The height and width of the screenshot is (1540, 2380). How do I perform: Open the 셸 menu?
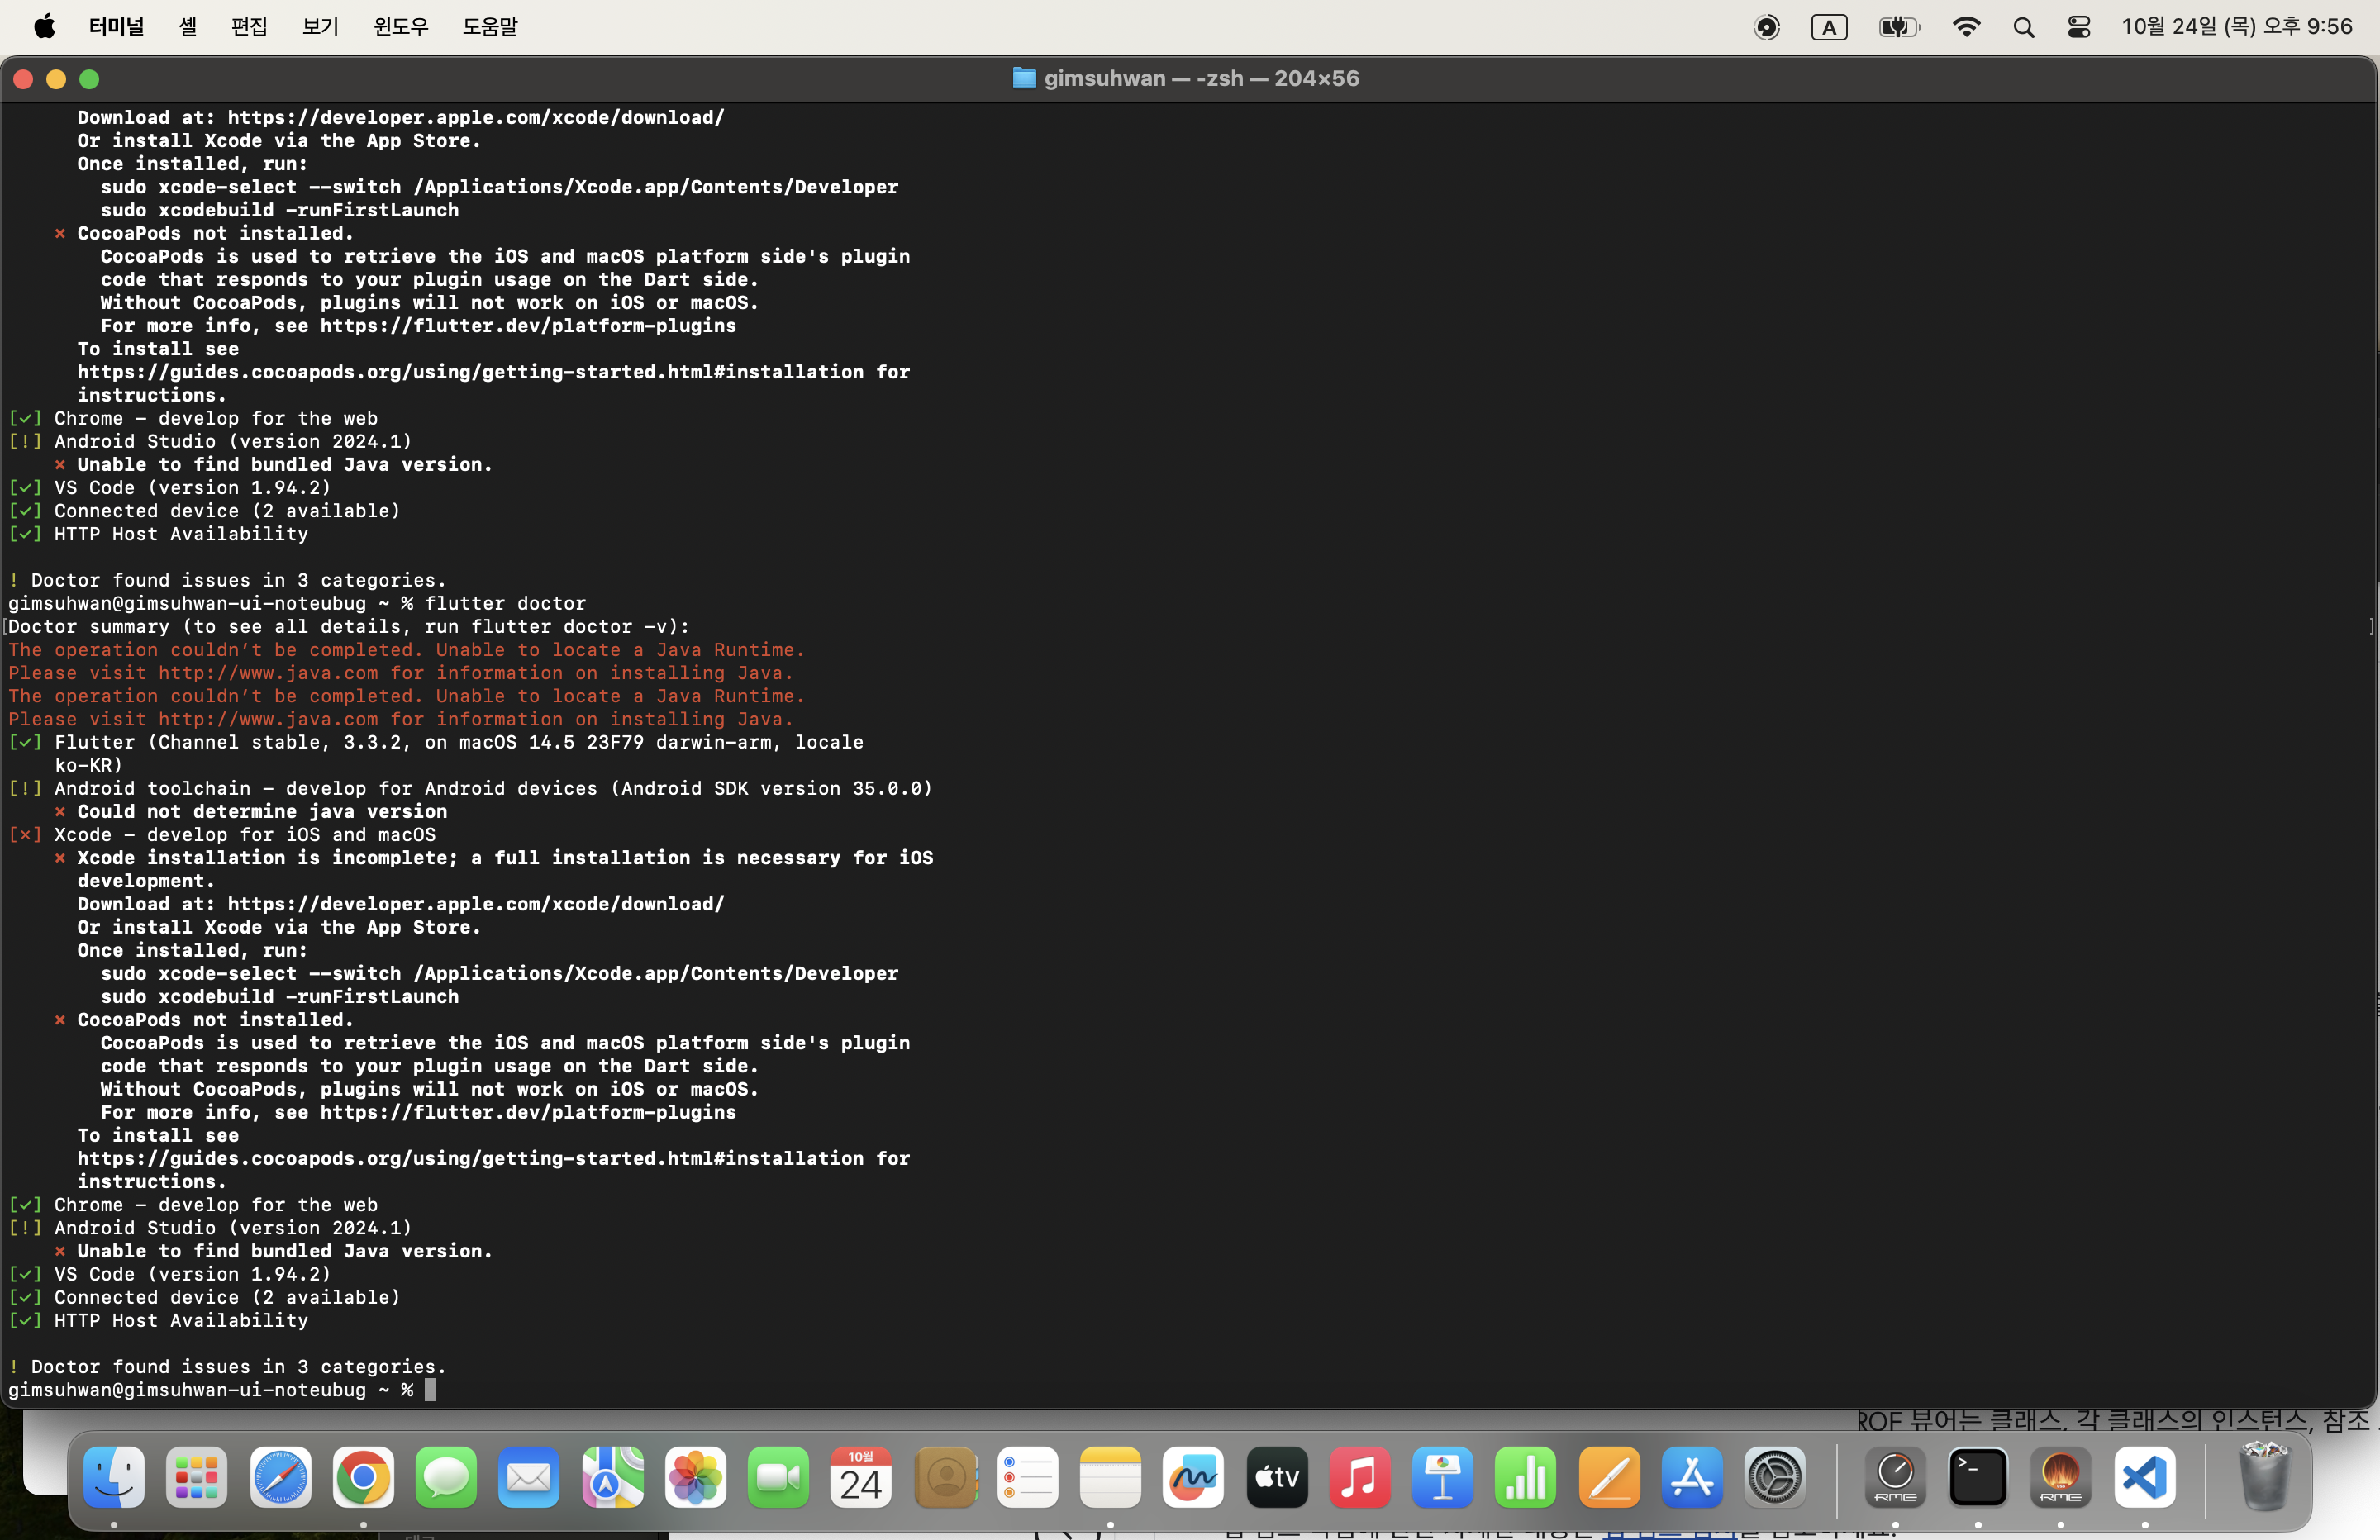pyautogui.click(x=188, y=27)
